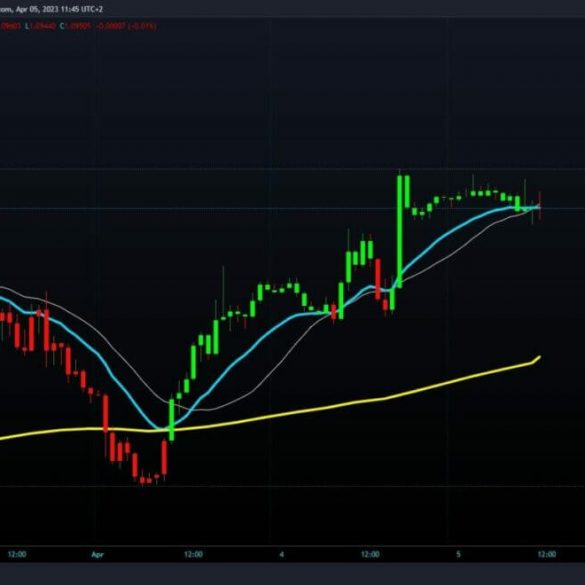
Task: Select the lower horizontal support line
Action: [x=292, y=486]
